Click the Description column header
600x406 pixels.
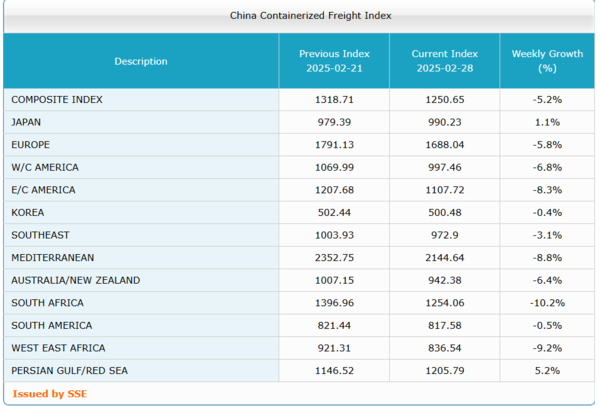coord(141,62)
